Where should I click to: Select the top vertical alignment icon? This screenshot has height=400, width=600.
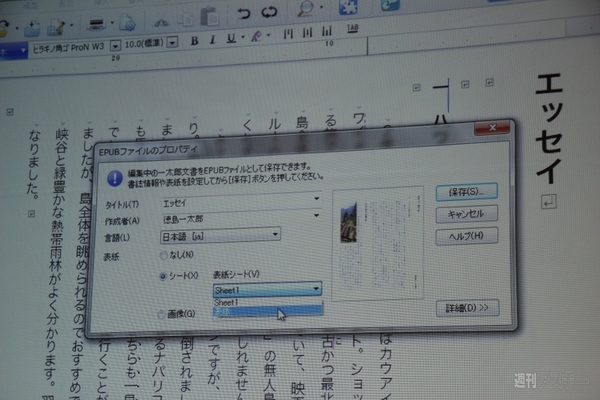click(288, 33)
